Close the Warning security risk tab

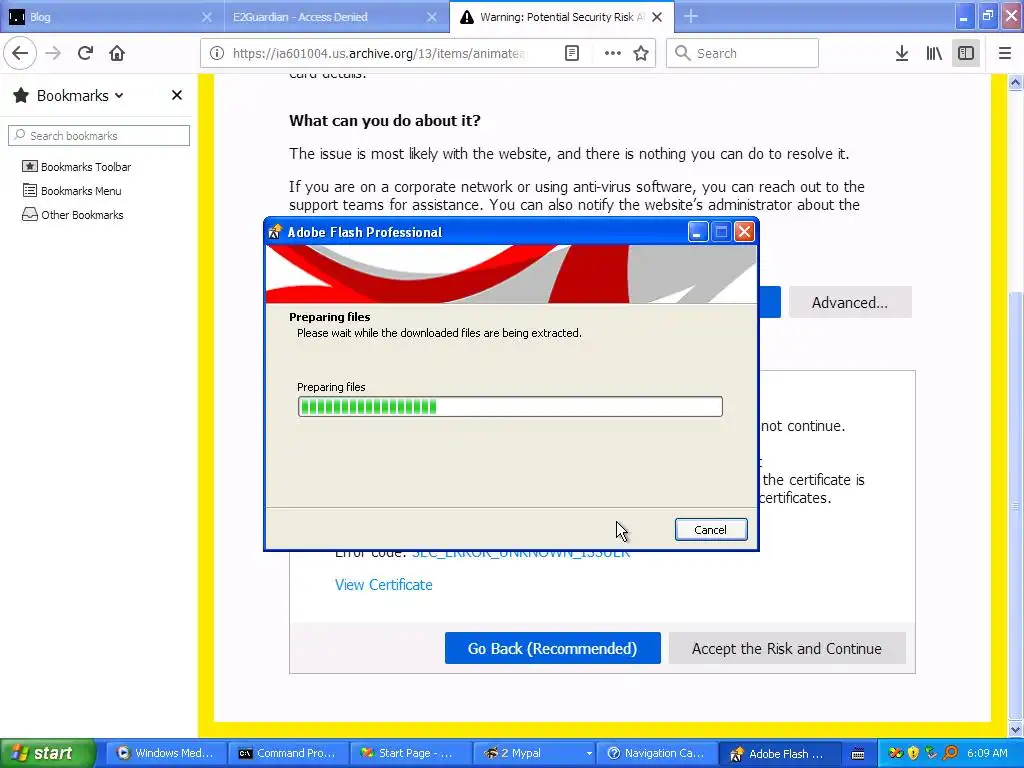657,17
